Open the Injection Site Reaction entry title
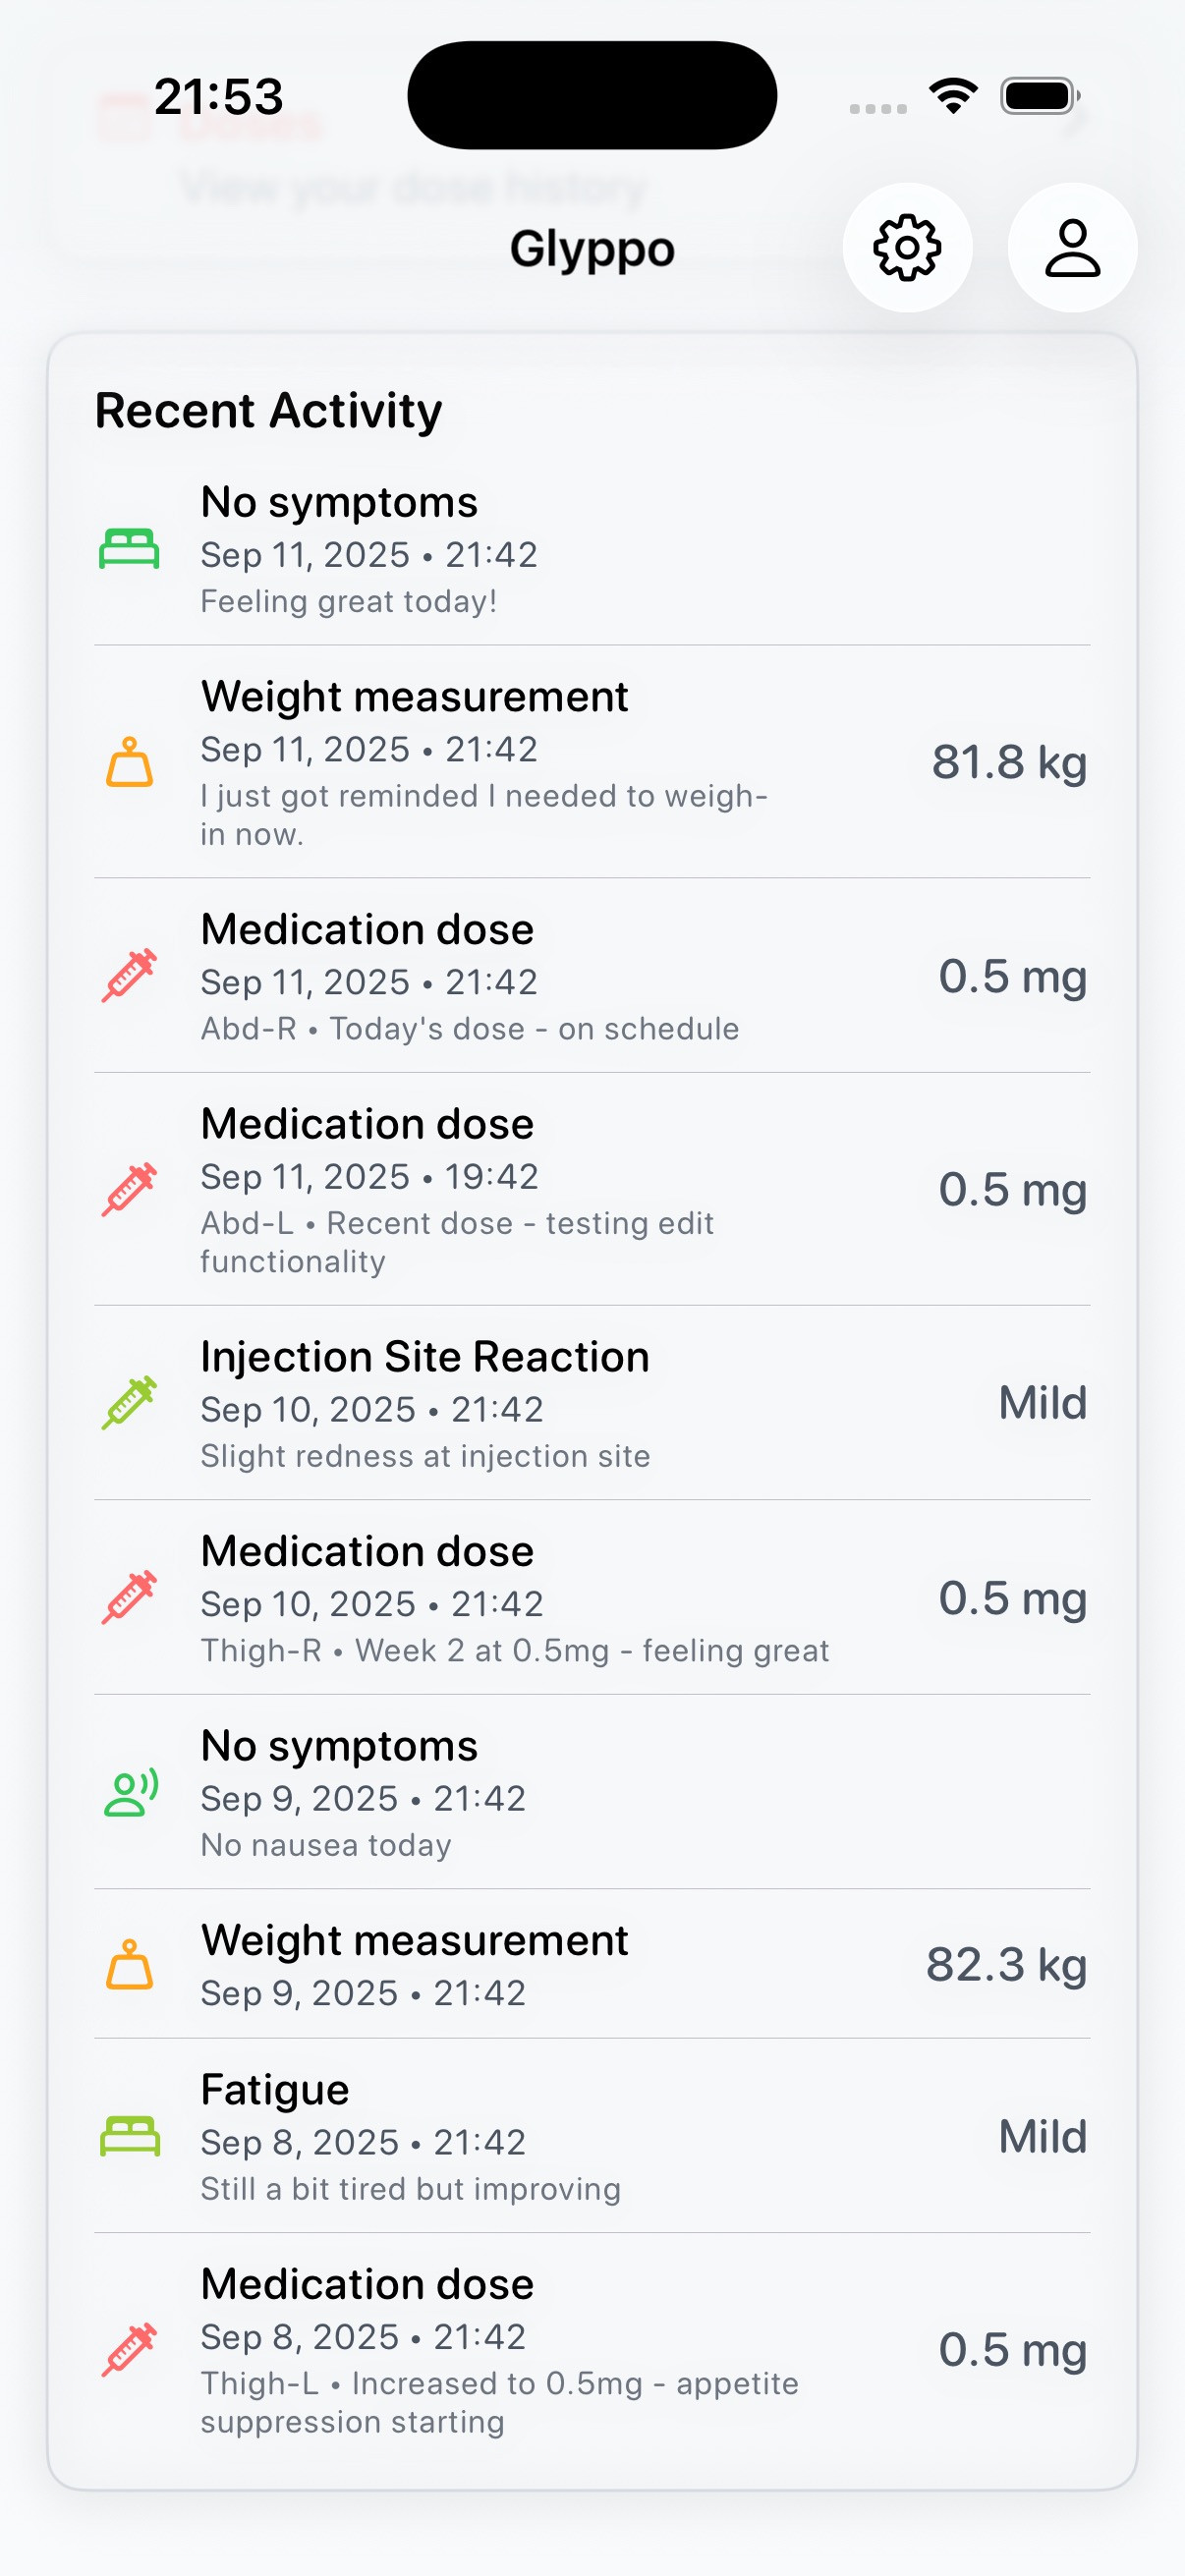The height and width of the screenshot is (2576, 1185). pos(425,1356)
